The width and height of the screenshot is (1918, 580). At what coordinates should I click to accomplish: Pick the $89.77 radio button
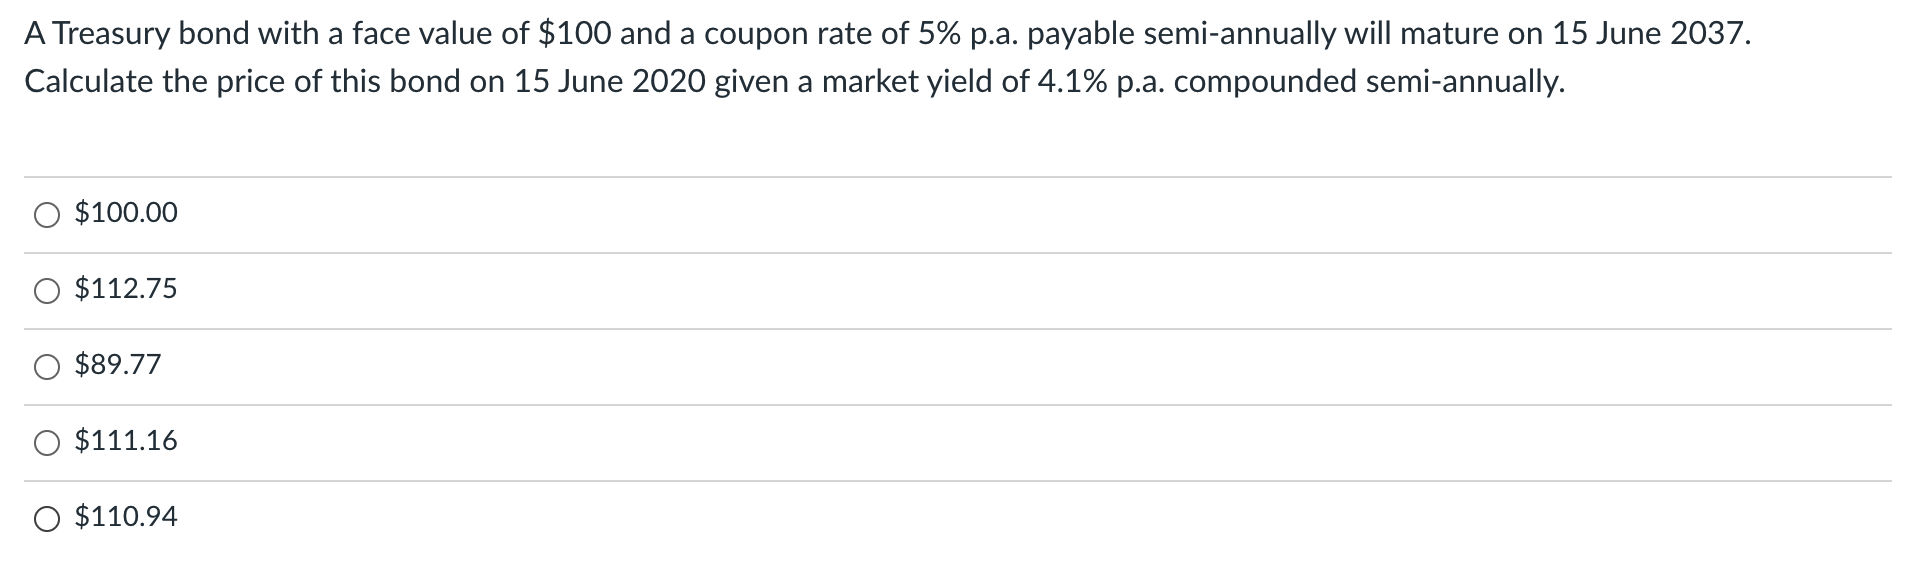tap(47, 367)
